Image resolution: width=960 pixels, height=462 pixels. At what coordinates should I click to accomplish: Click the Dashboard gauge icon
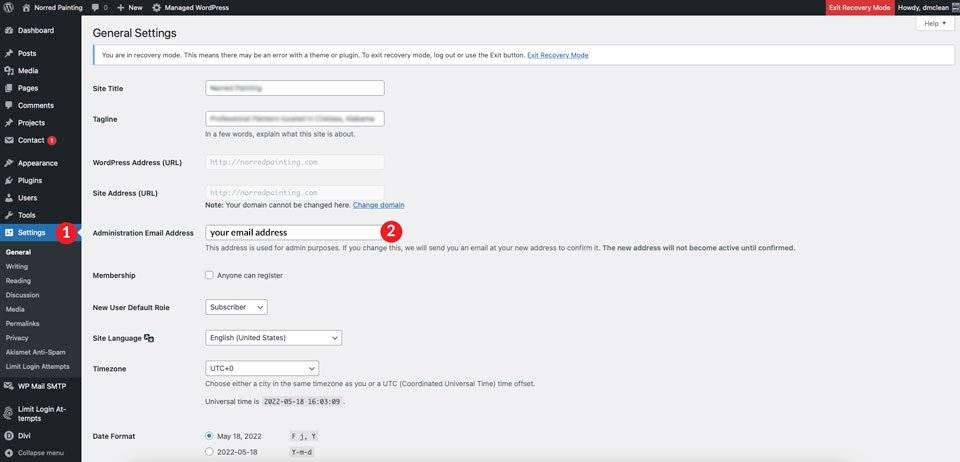[9, 30]
